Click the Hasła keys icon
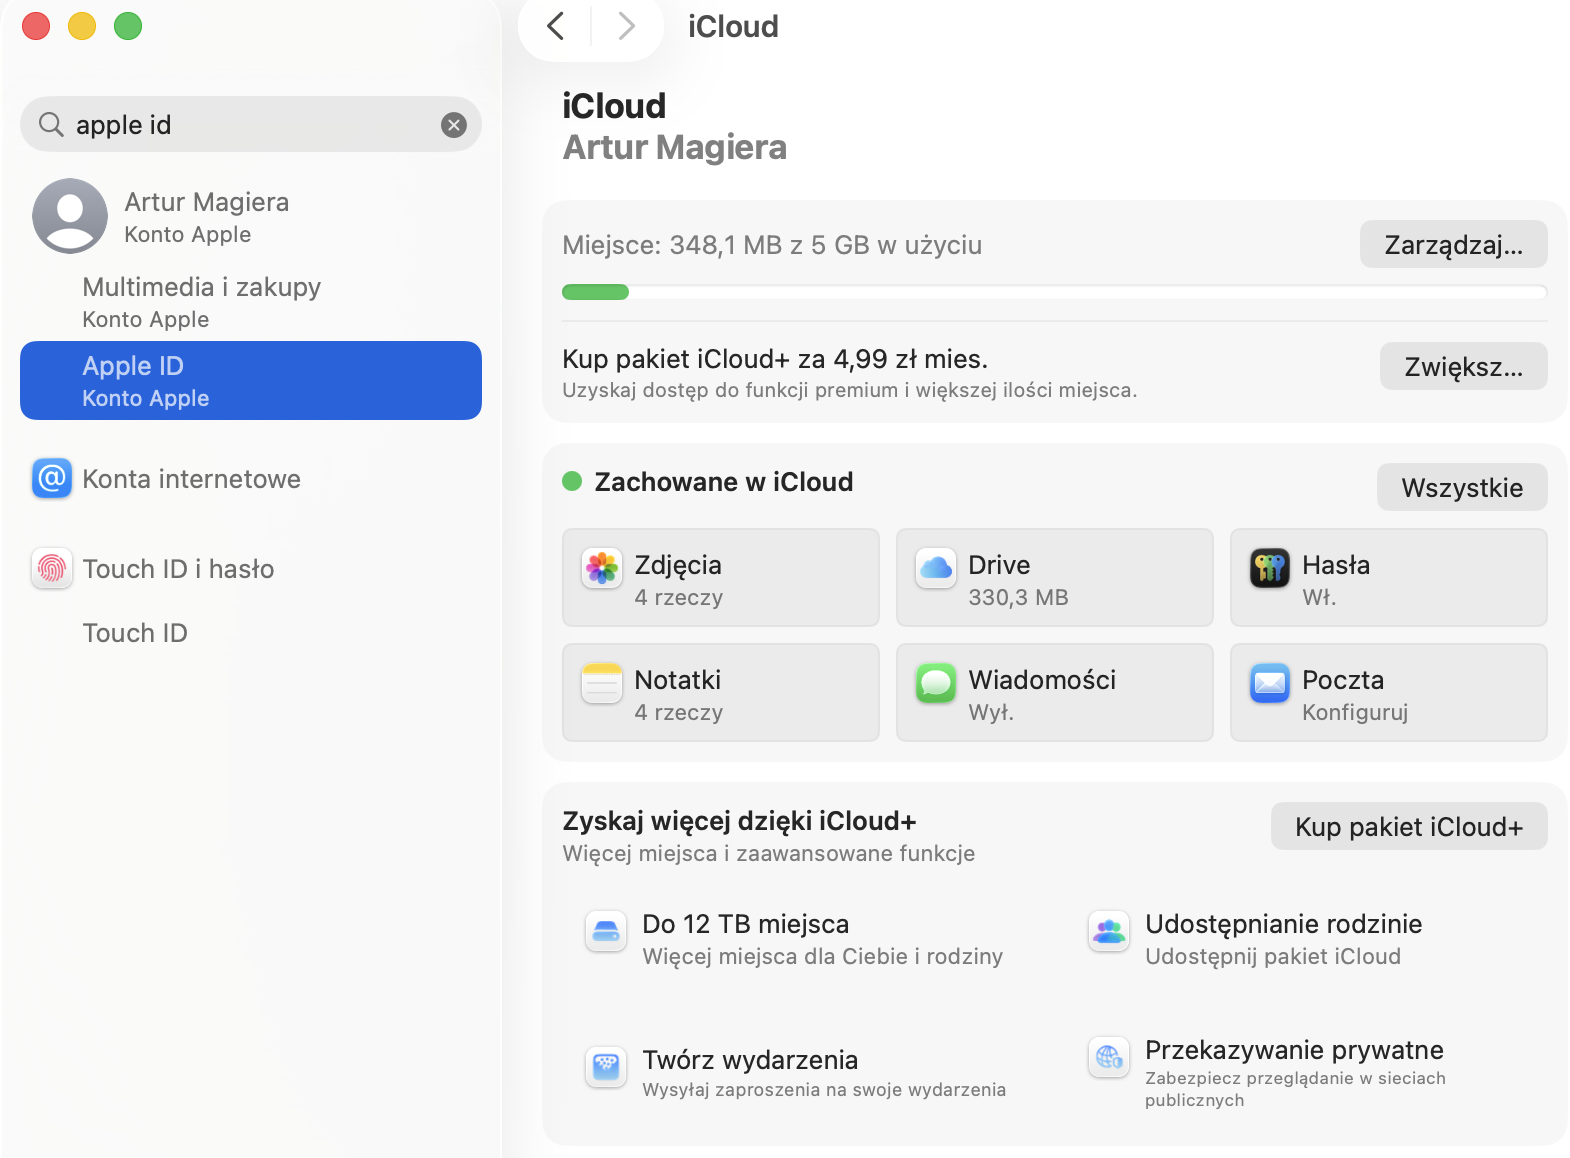Viewport: 1570px width, 1158px height. pos(1270,569)
